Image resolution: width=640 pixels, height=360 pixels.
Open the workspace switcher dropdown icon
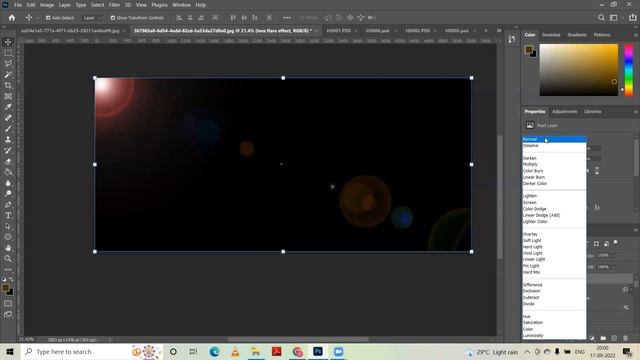(613, 18)
